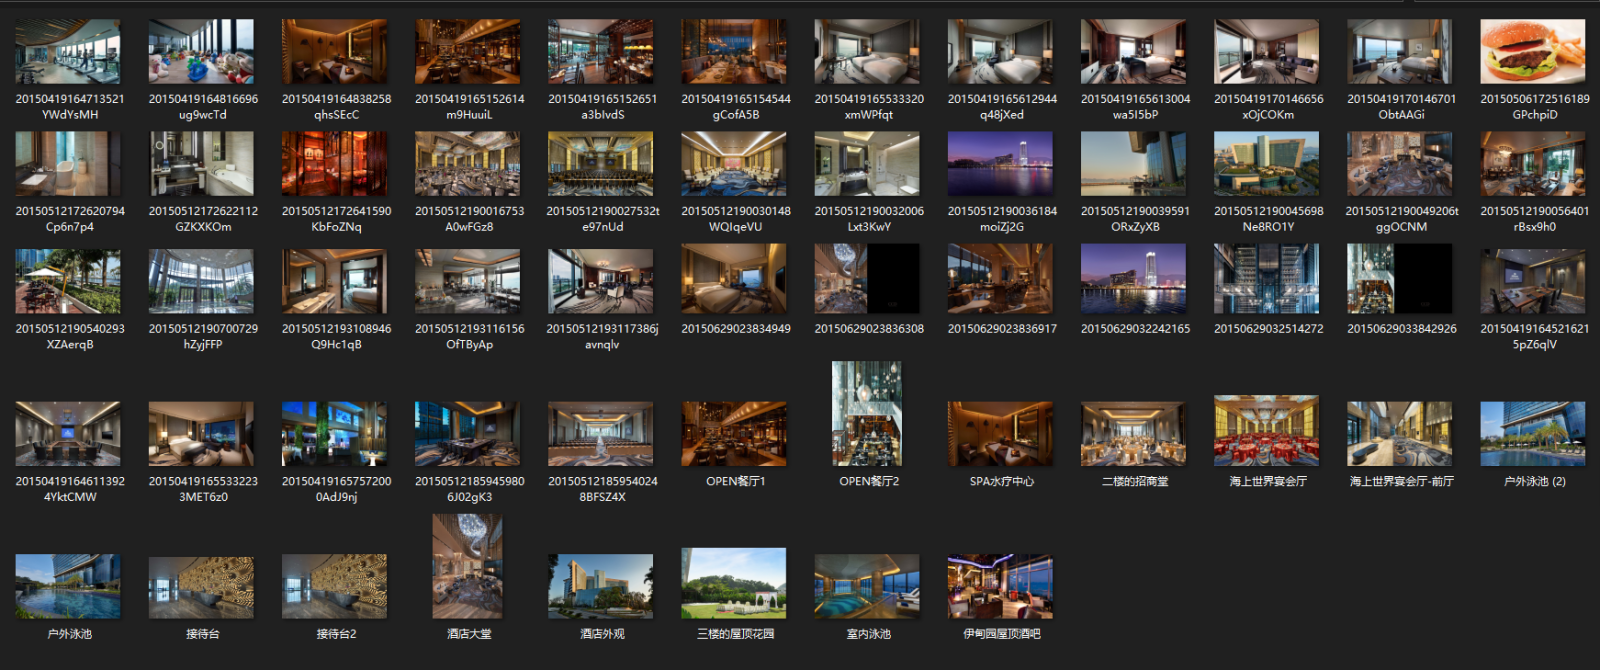This screenshot has height=670, width=1600.
Task: Open the 伊甸园屋顶酒吧 rooftop bar thumbnail
Action: [x=1000, y=586]
